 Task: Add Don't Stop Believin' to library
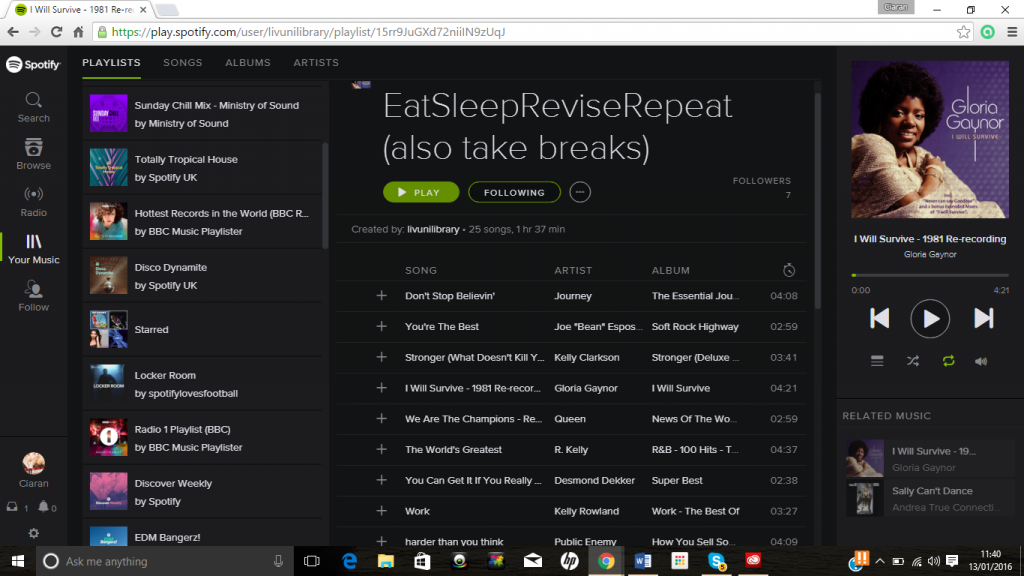pos(381,296)
